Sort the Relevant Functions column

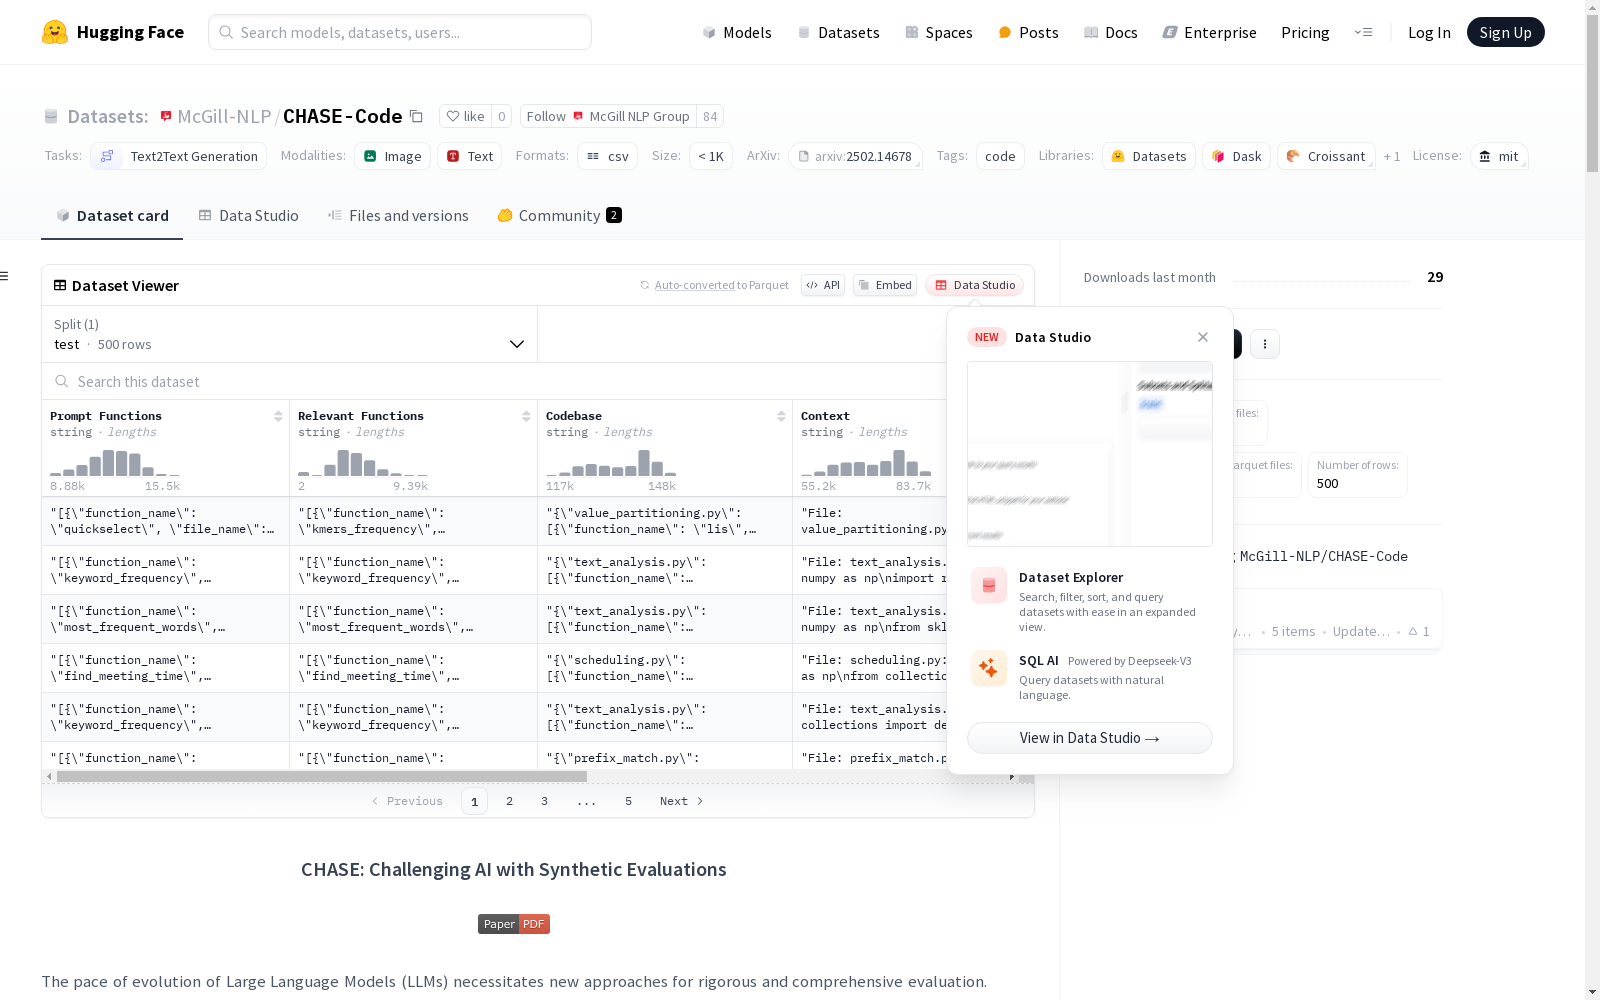[526, 416]
